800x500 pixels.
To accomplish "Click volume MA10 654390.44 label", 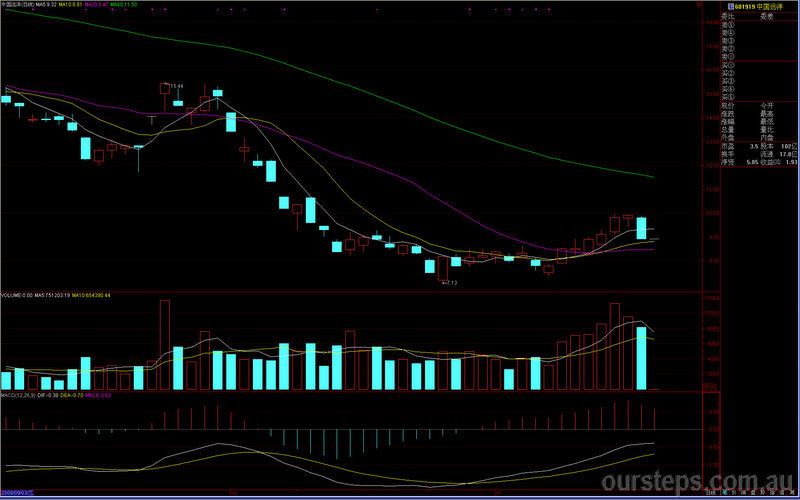I will (91, 295).
